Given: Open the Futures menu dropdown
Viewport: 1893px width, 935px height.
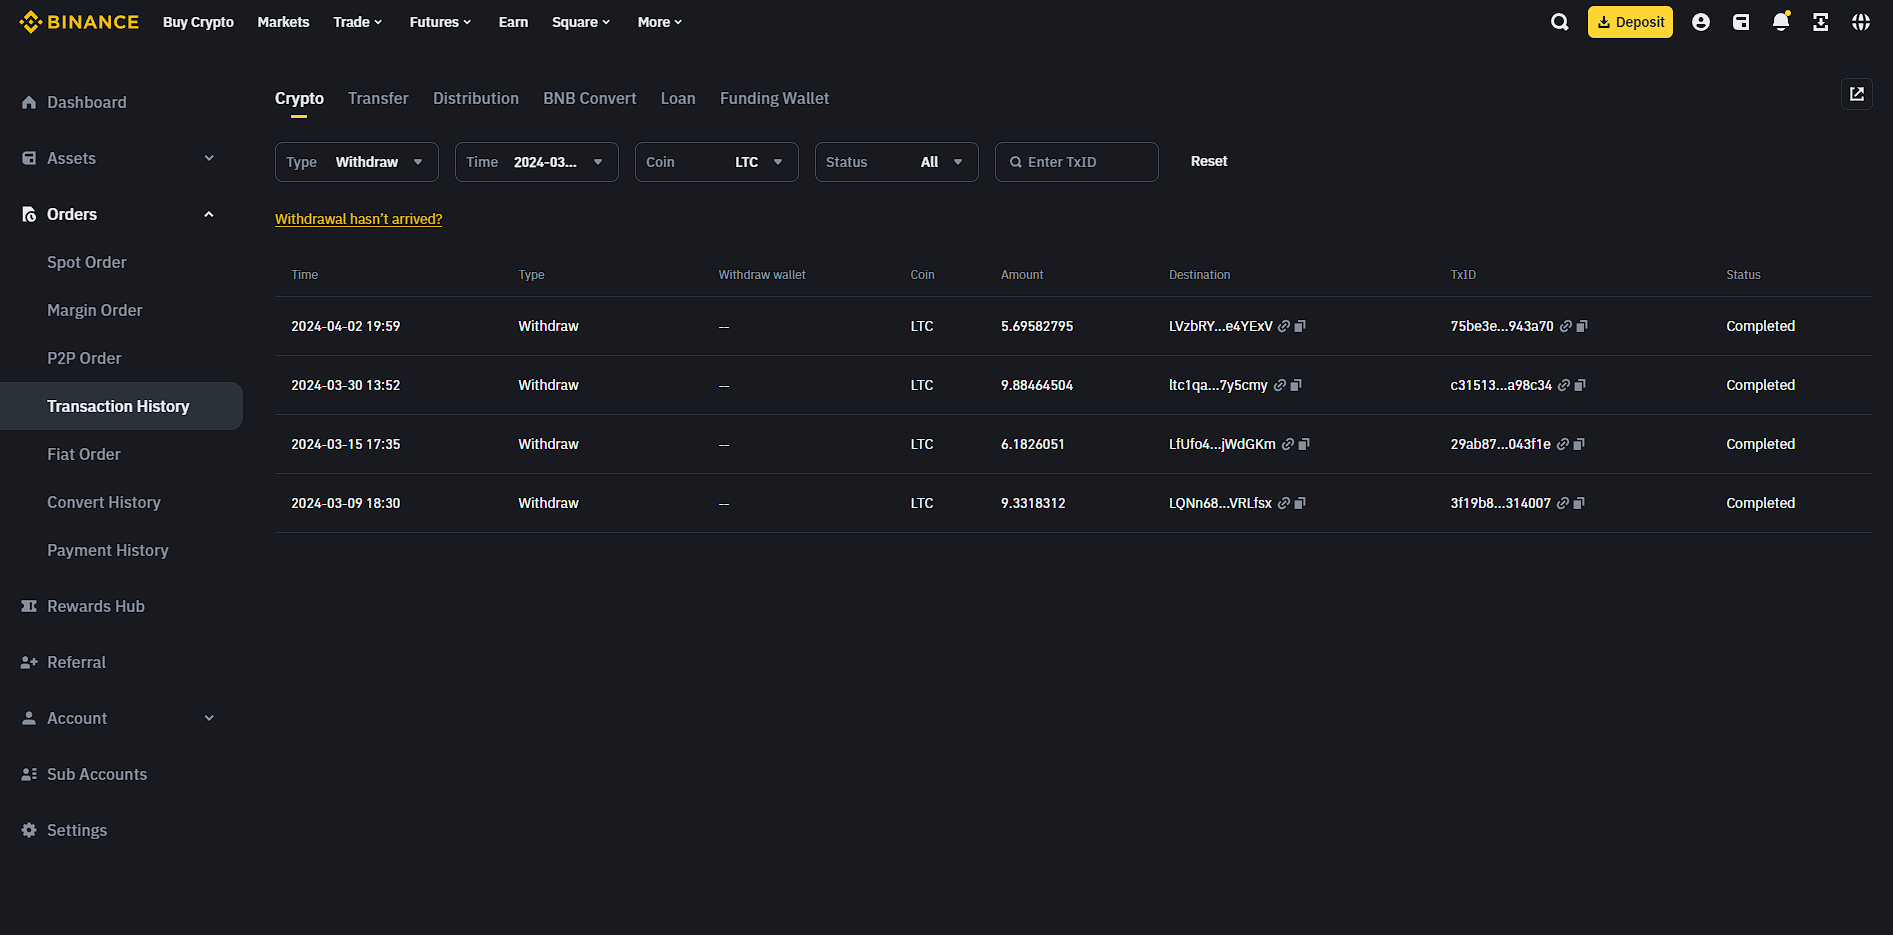Looking at the screenshot, I should click(x=440, y=22).
